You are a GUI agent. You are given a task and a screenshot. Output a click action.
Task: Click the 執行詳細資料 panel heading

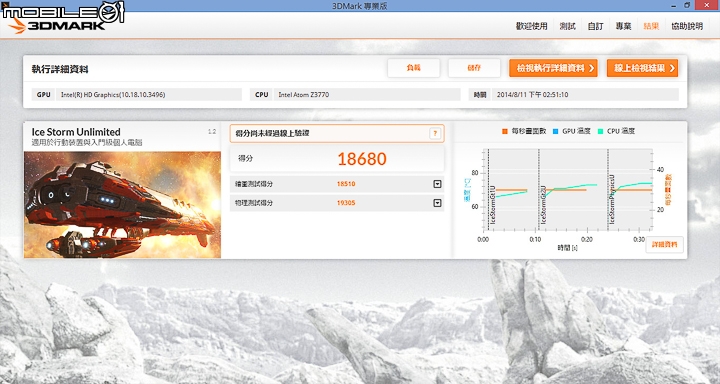click(x=60, y=69)
